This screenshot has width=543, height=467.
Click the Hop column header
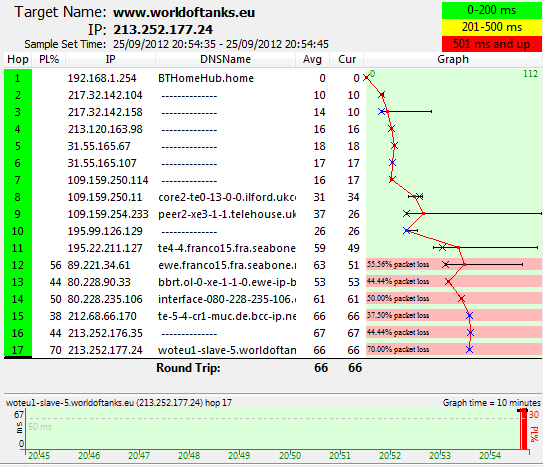[18, 60]
